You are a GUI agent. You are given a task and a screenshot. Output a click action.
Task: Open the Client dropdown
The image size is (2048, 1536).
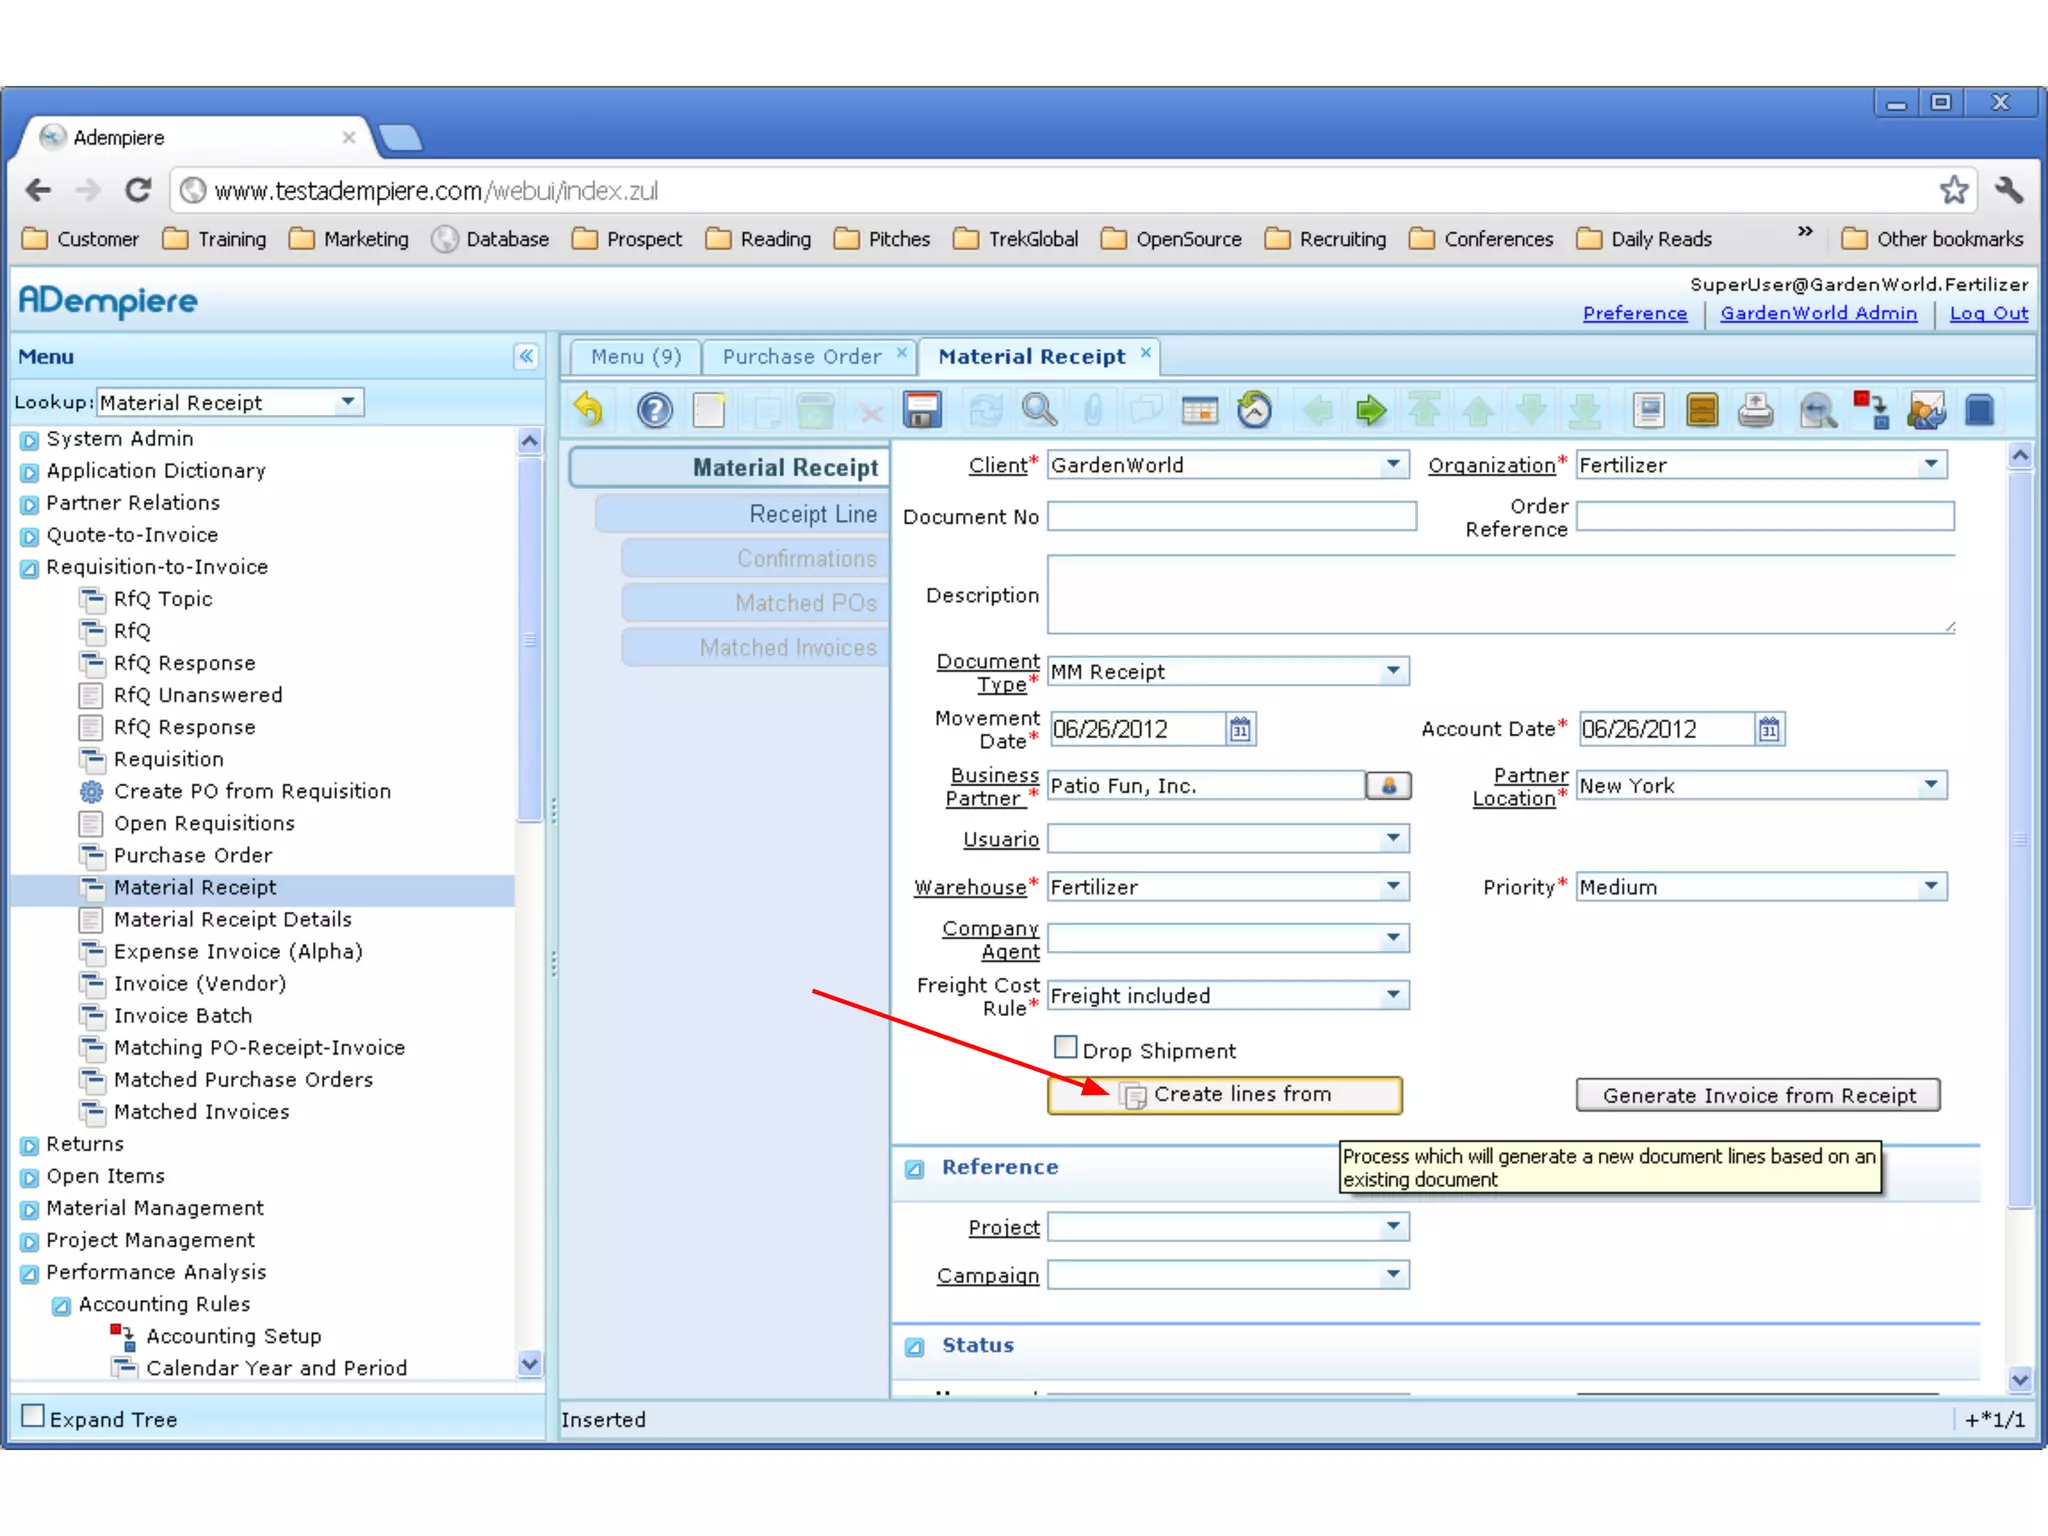(x=1392, y=465)
